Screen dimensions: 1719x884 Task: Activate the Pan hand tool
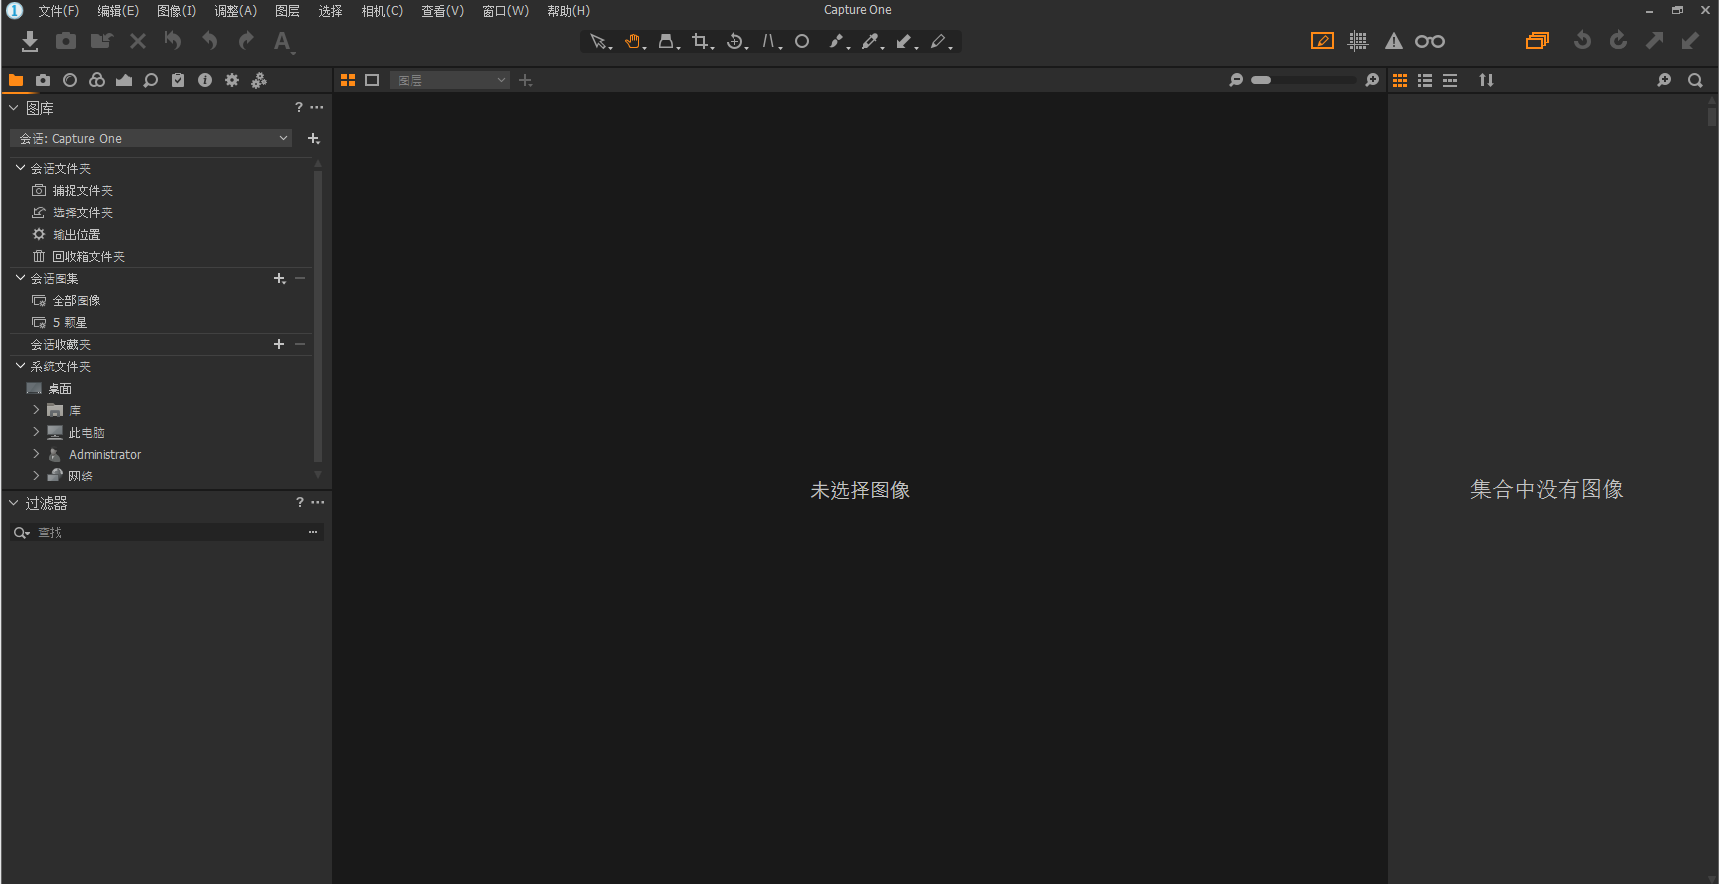pos(632,41)
